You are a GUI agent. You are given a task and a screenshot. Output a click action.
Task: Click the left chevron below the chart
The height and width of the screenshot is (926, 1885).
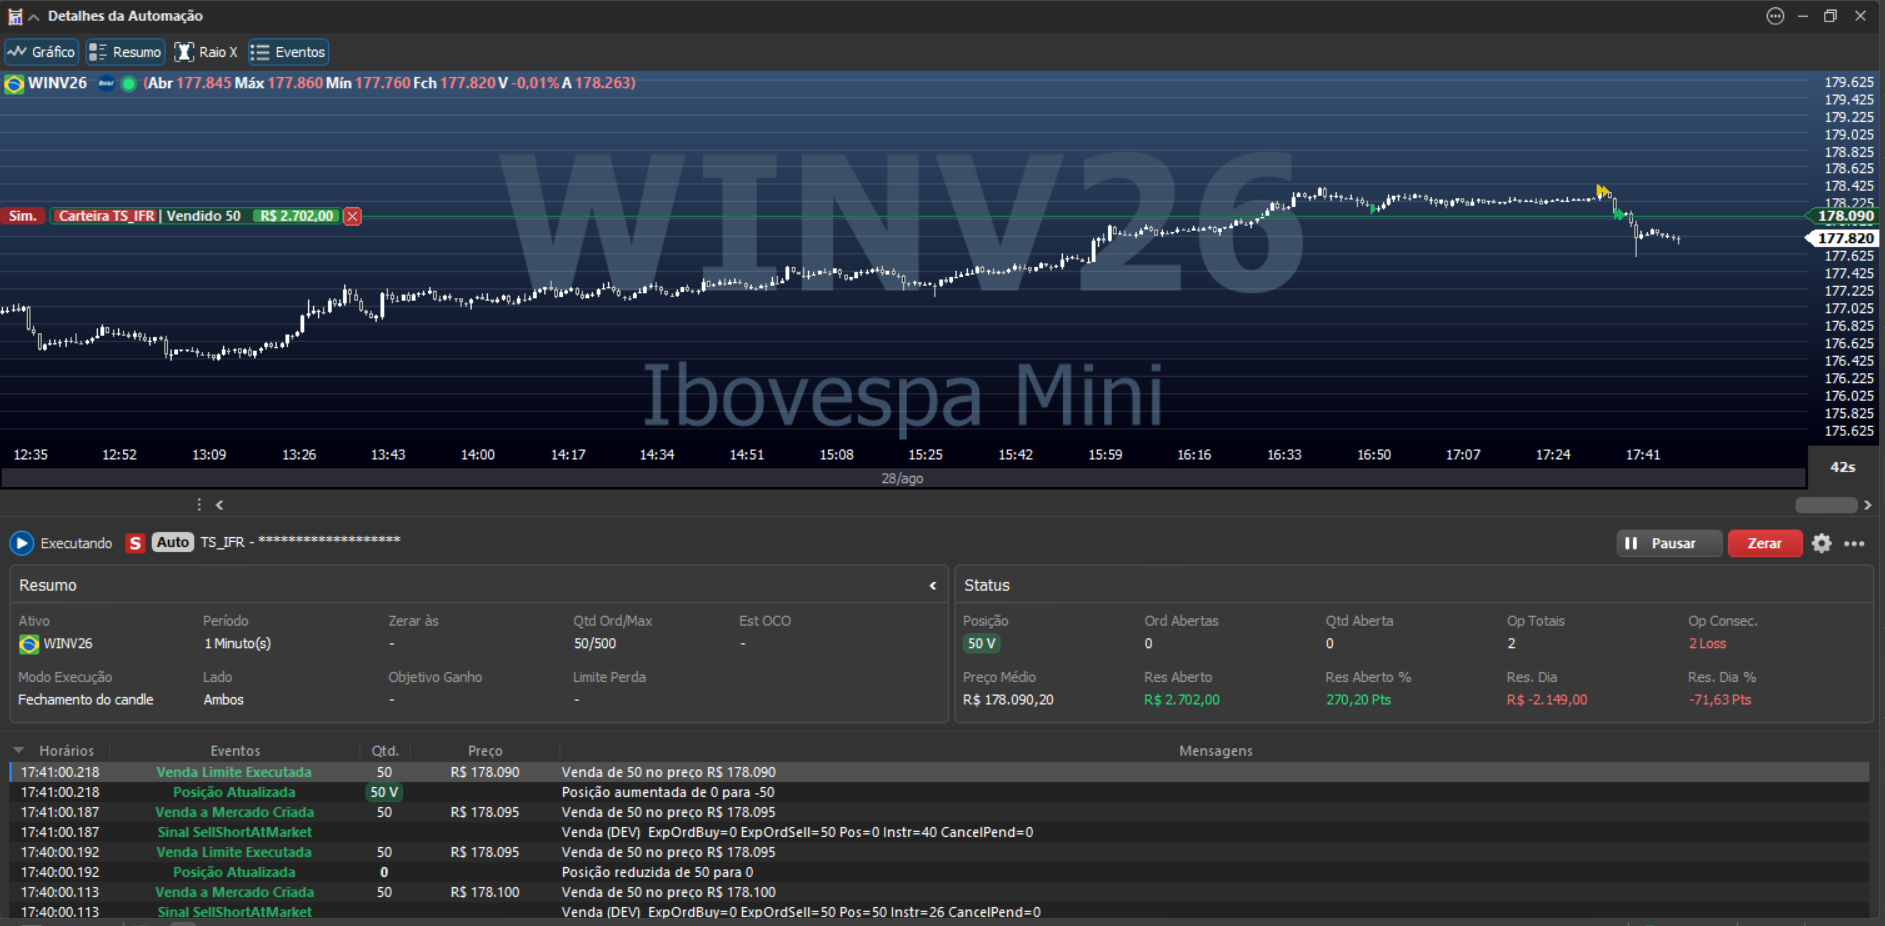pos(219,505)
